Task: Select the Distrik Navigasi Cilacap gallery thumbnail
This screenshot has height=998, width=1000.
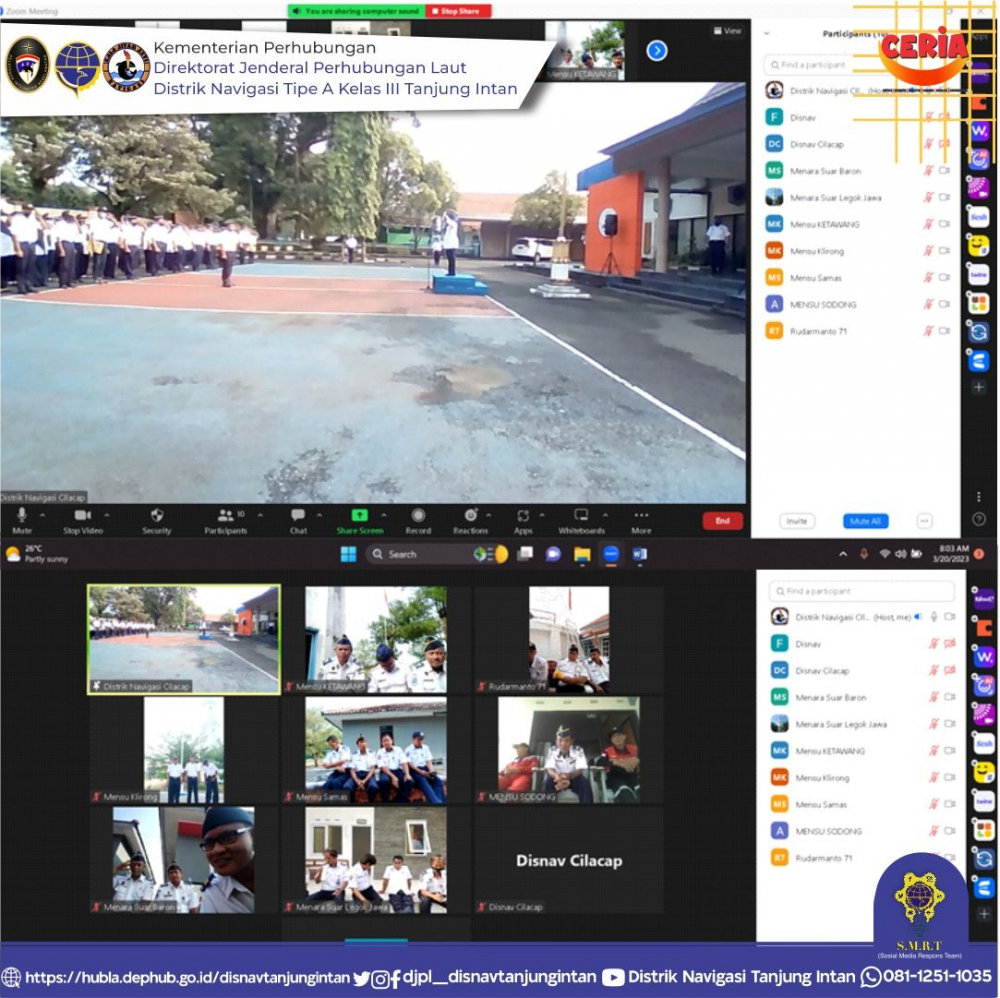Action: click(x=184, y=639)
